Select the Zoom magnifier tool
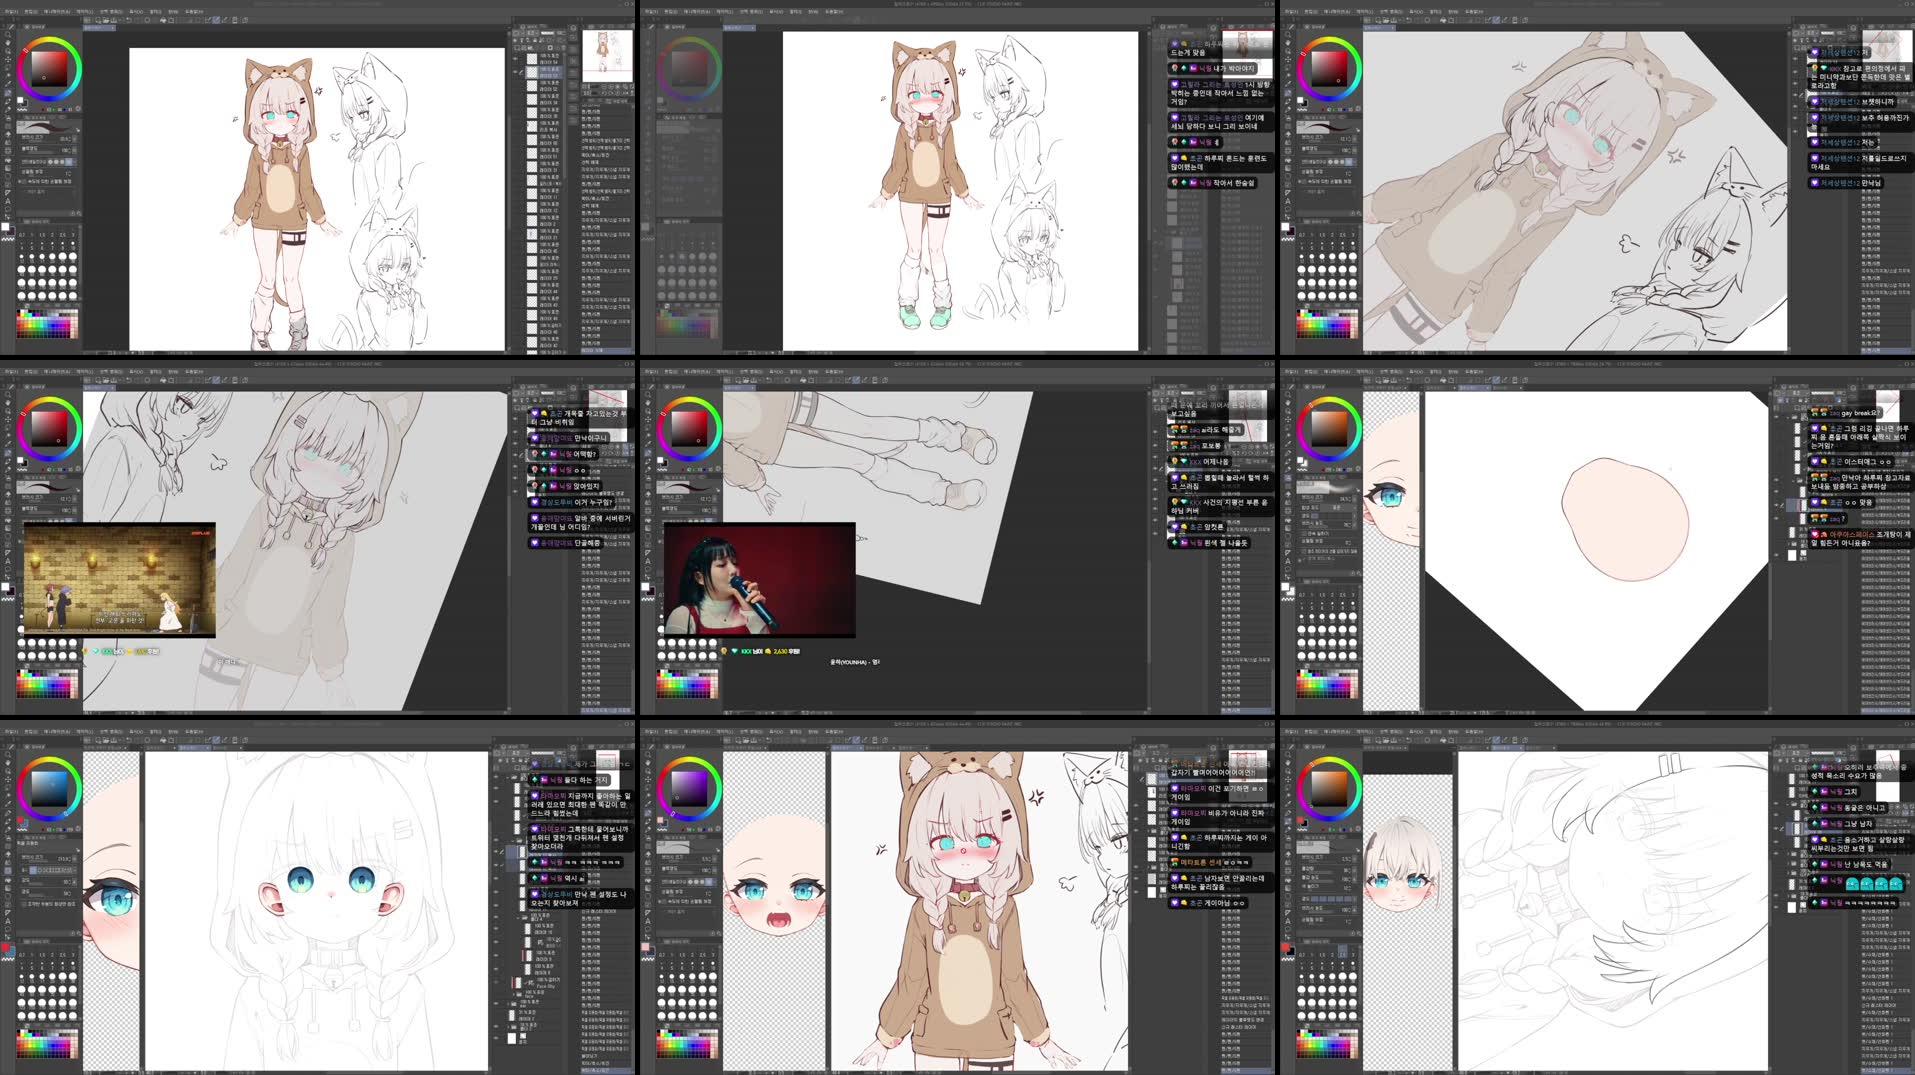The image size is (1915, 1075). coord(6,34)
